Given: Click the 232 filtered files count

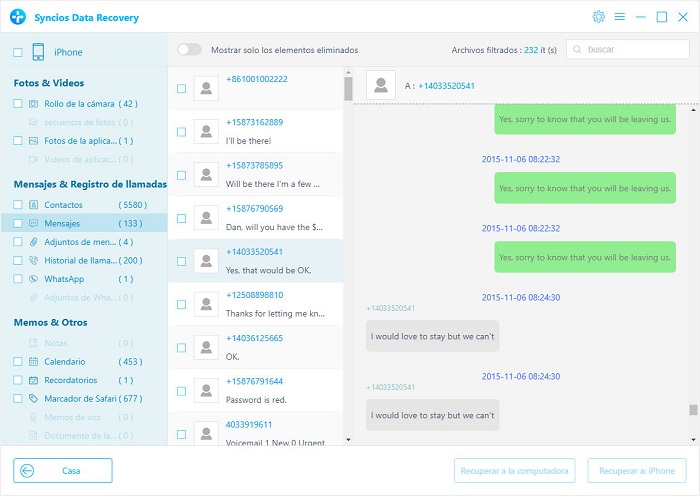Looking at the screenshot, I should [531, 50].
